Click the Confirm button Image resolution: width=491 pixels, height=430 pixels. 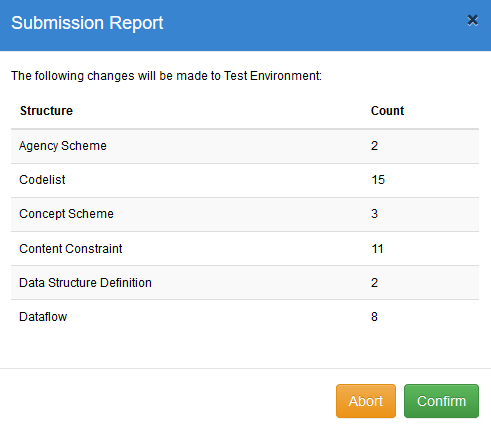click(441, 401)
